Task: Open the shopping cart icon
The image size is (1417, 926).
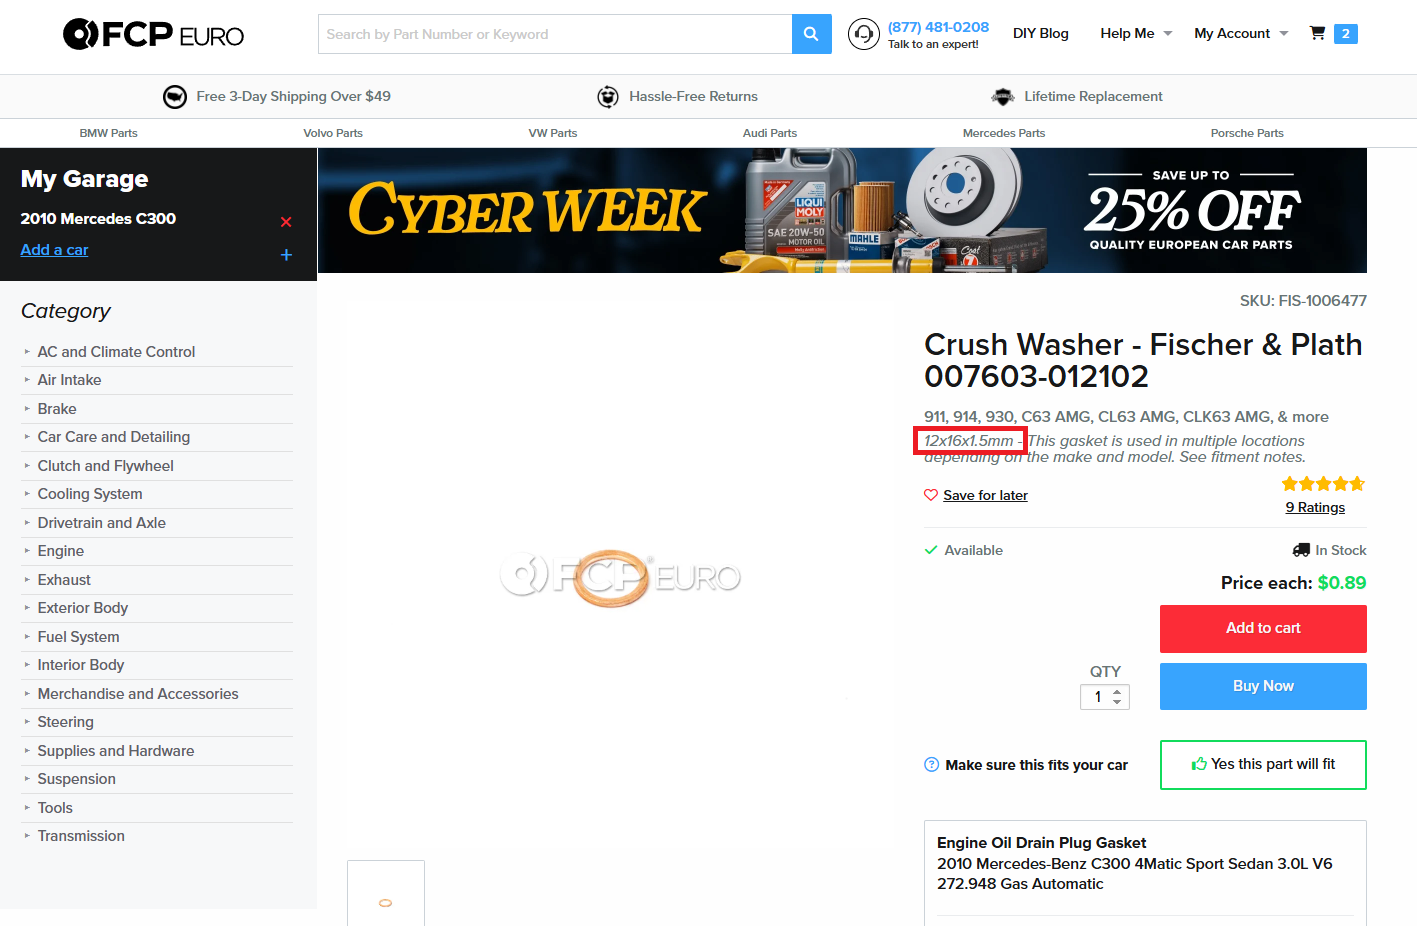Action: pos(1318,33)
